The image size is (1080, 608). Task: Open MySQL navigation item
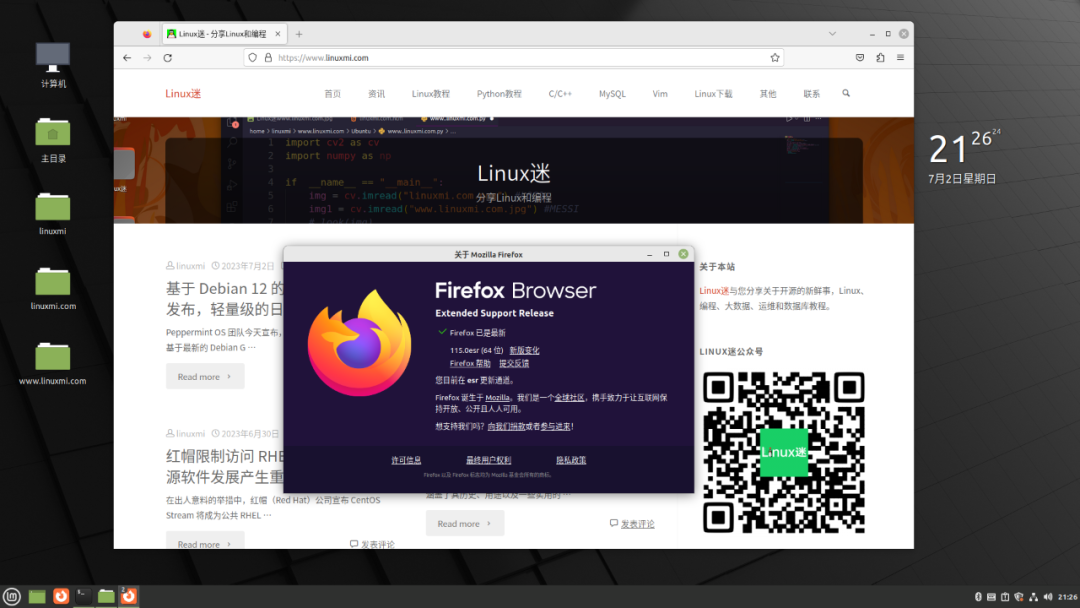point(612,94)
